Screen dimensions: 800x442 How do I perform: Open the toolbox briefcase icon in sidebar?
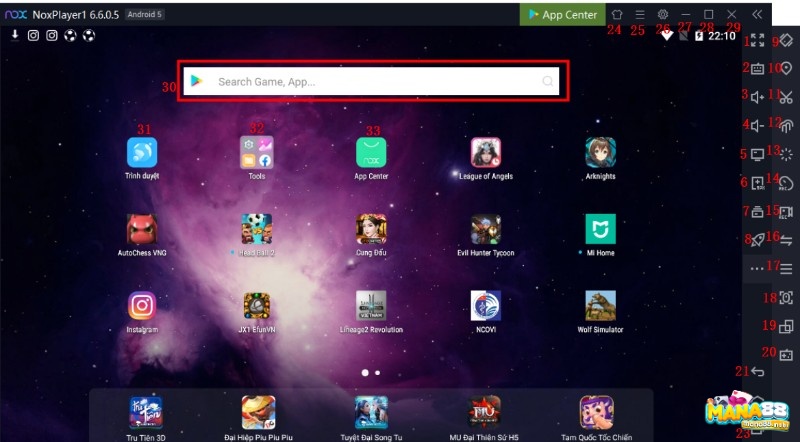coord(758,212)
